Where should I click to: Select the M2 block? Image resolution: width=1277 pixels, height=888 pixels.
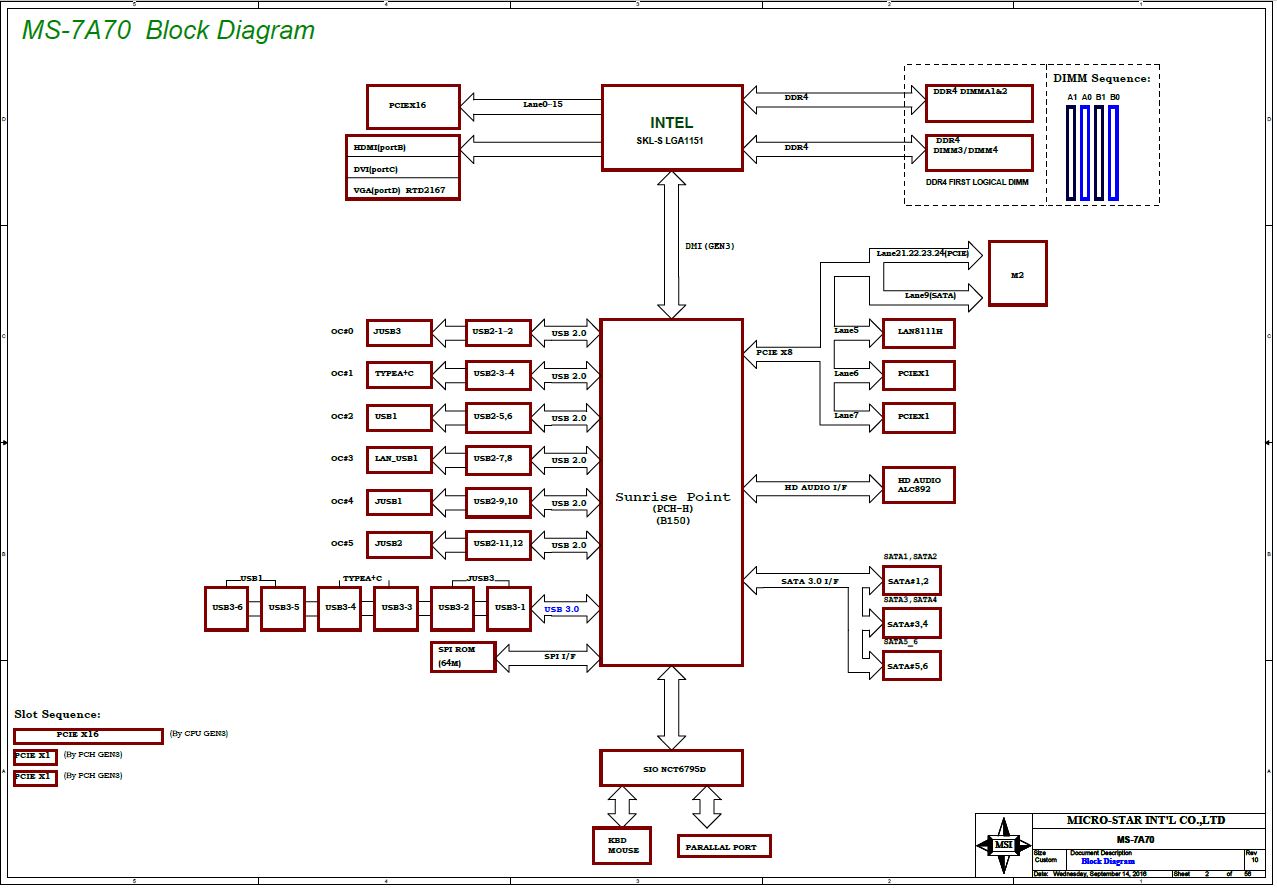pyautogui.click(x=1017, y=273)
